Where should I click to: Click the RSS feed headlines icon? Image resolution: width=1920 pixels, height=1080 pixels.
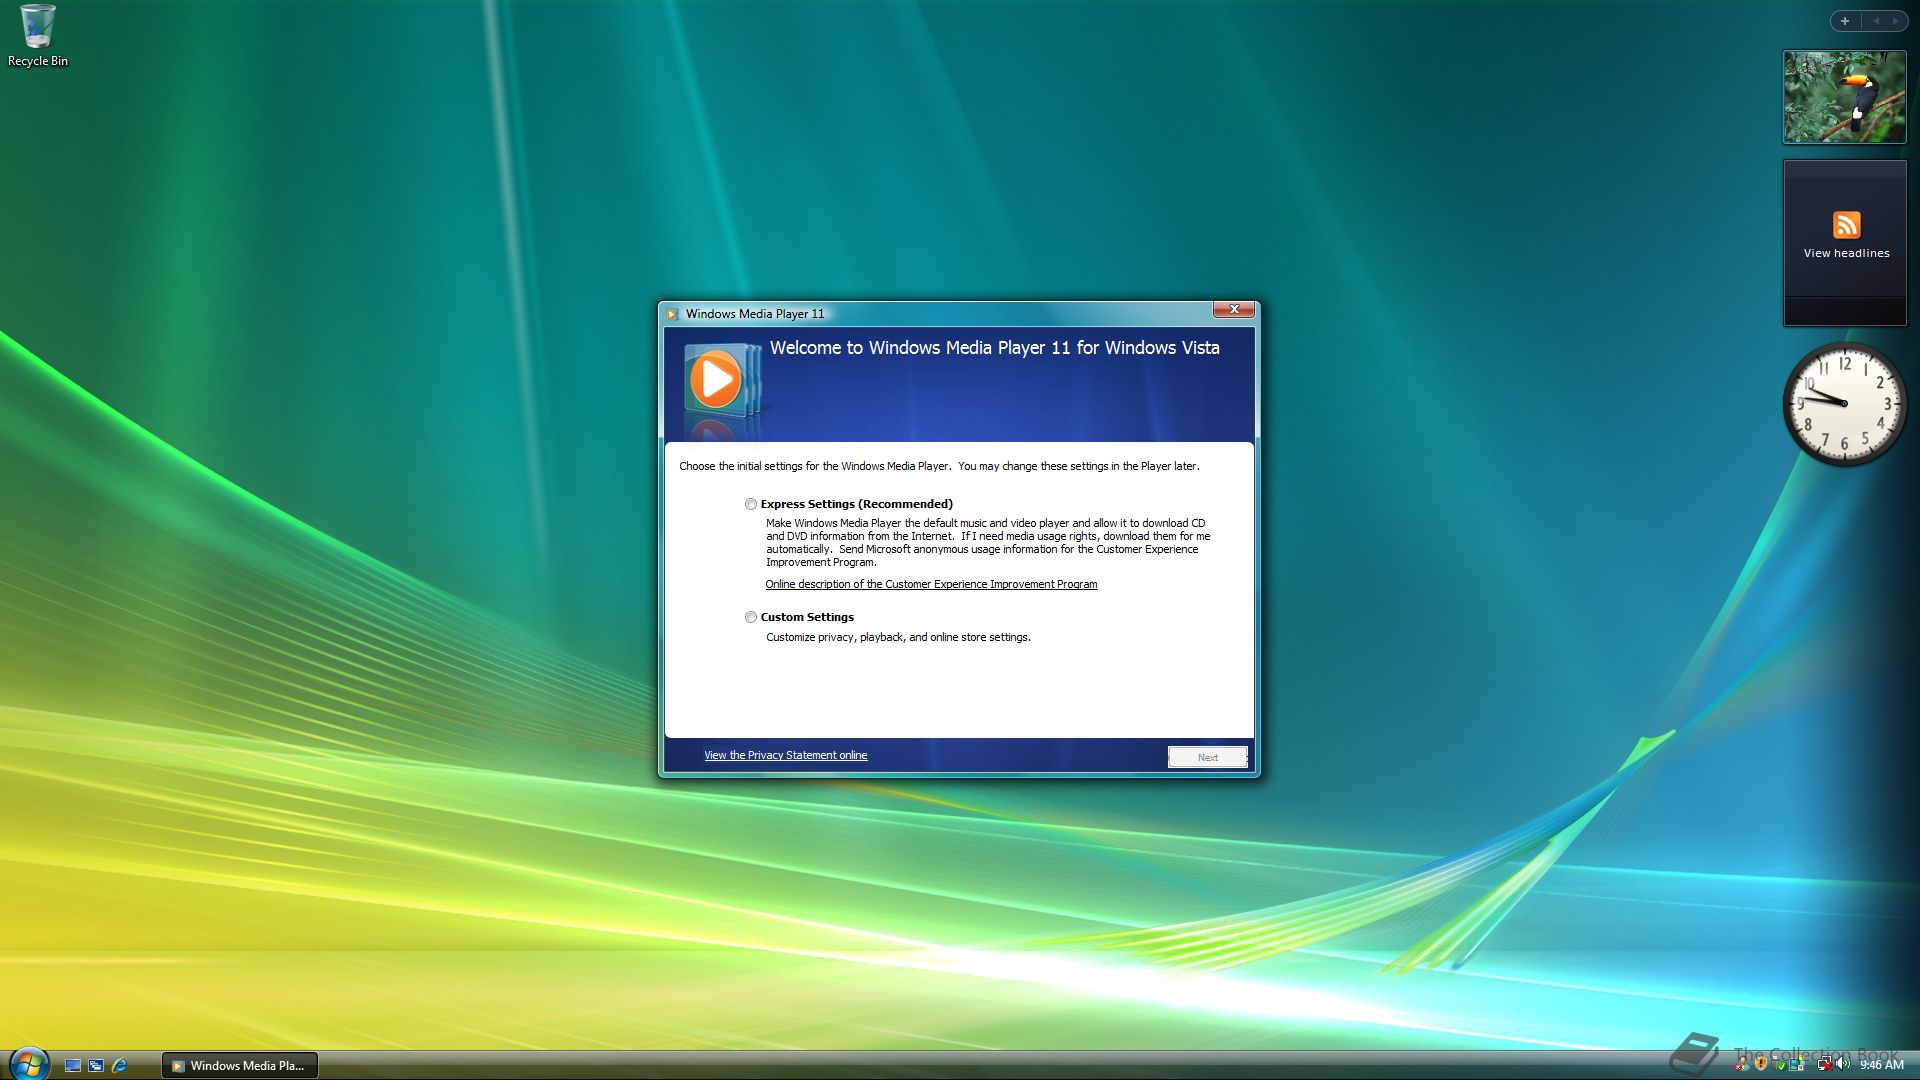pyautogui.click(x=1846, y=225)
